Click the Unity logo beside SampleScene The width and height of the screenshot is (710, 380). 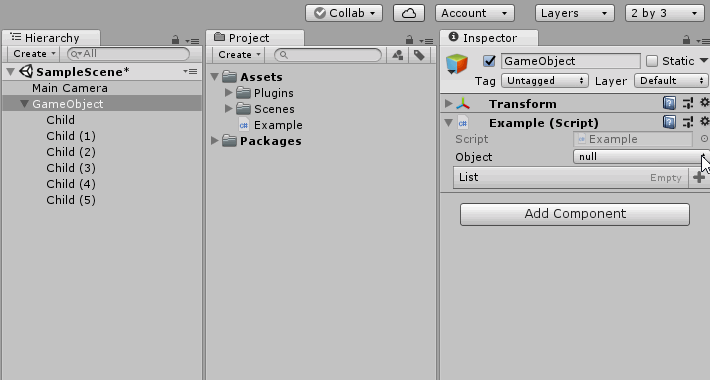point(26,71)
